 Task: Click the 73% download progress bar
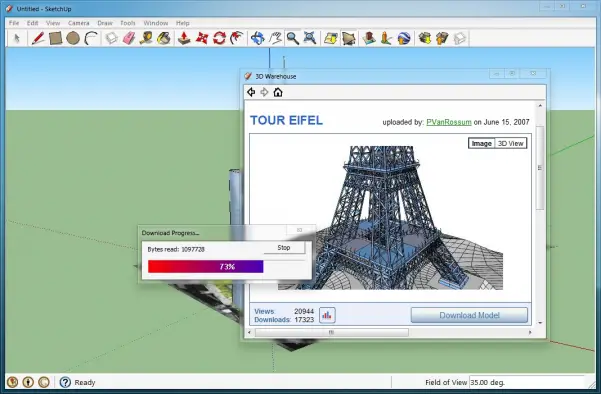click(206, 267)
